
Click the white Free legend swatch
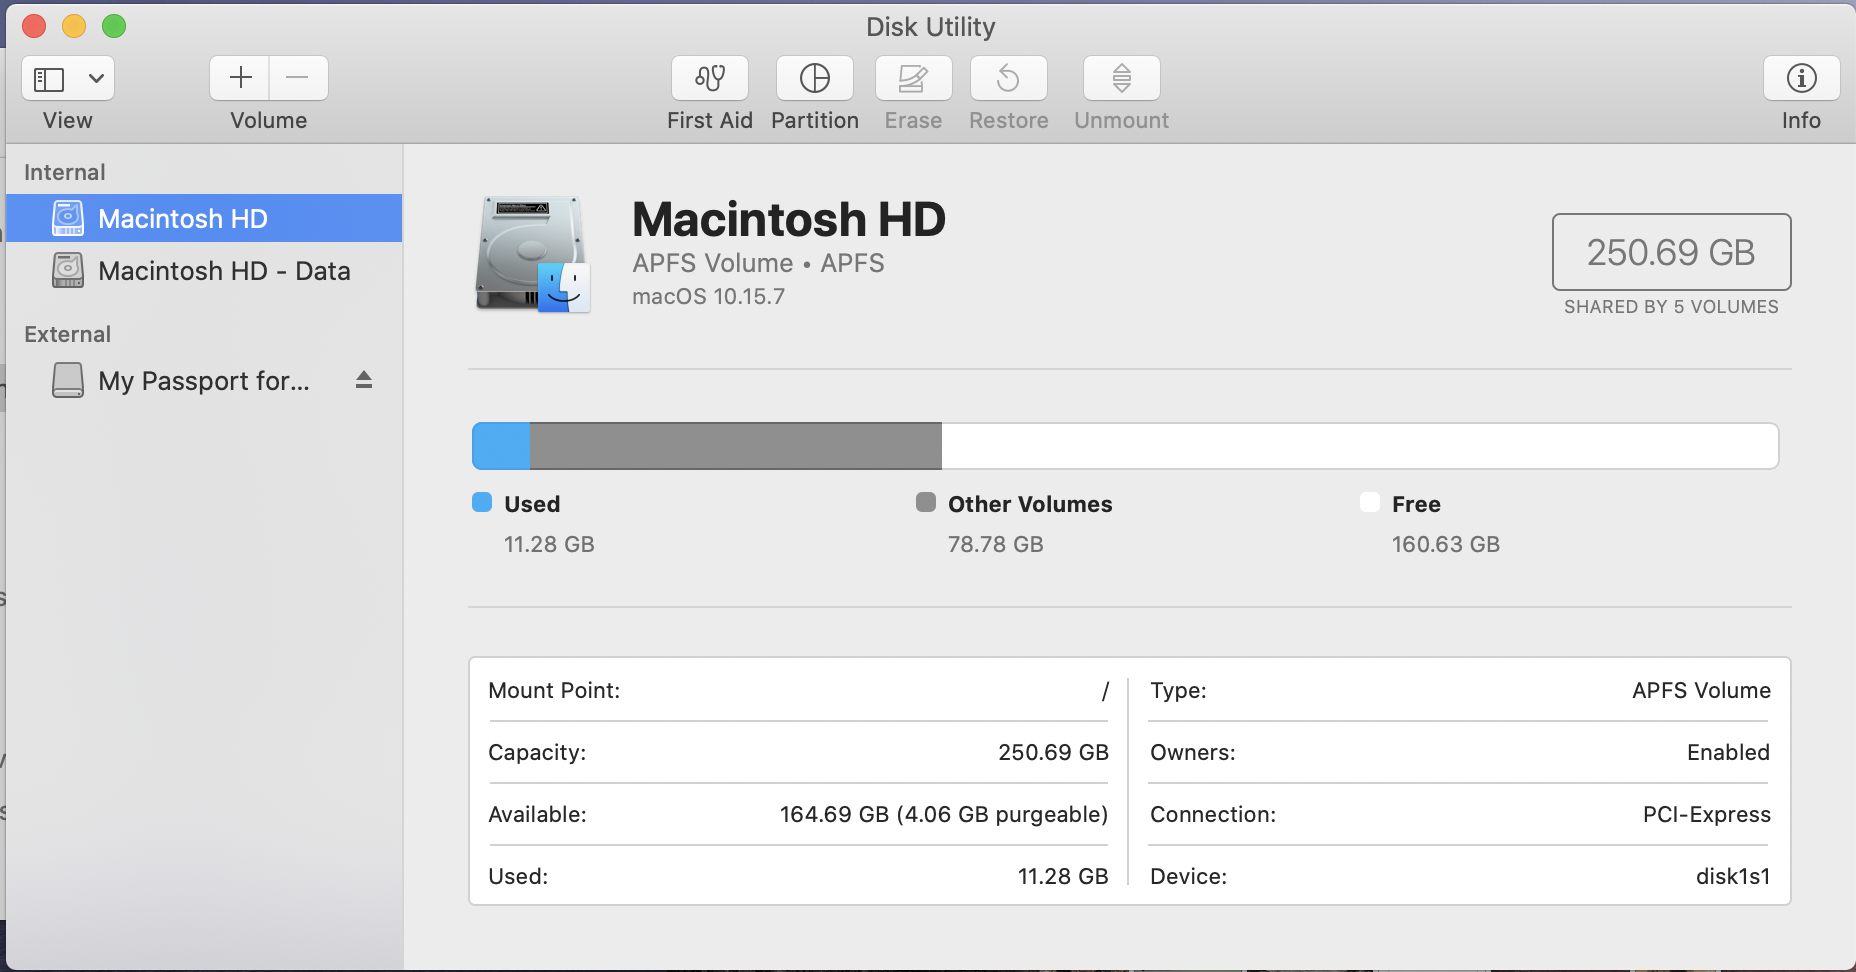tap(1370, 502)
